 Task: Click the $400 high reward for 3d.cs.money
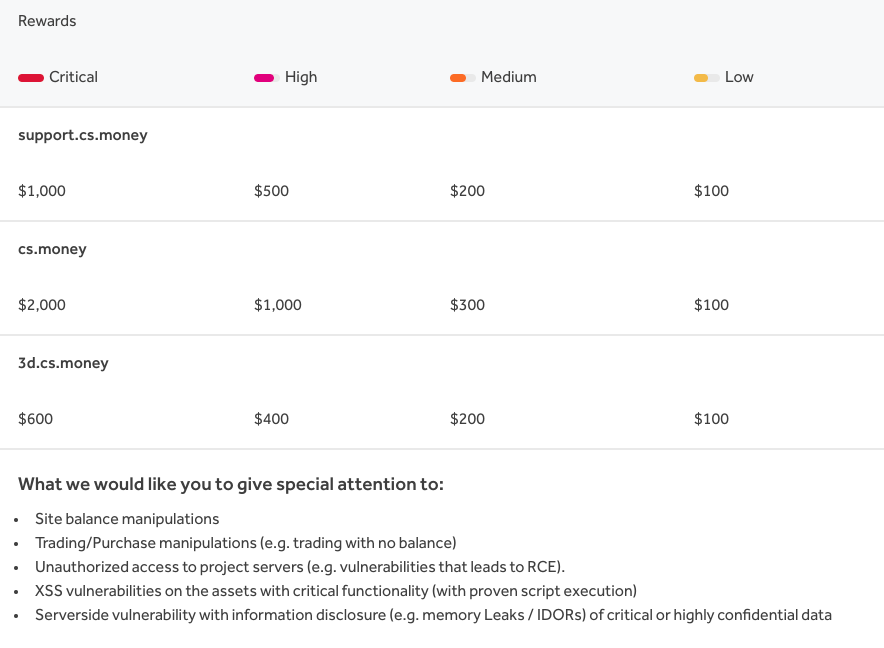[271, 419]
